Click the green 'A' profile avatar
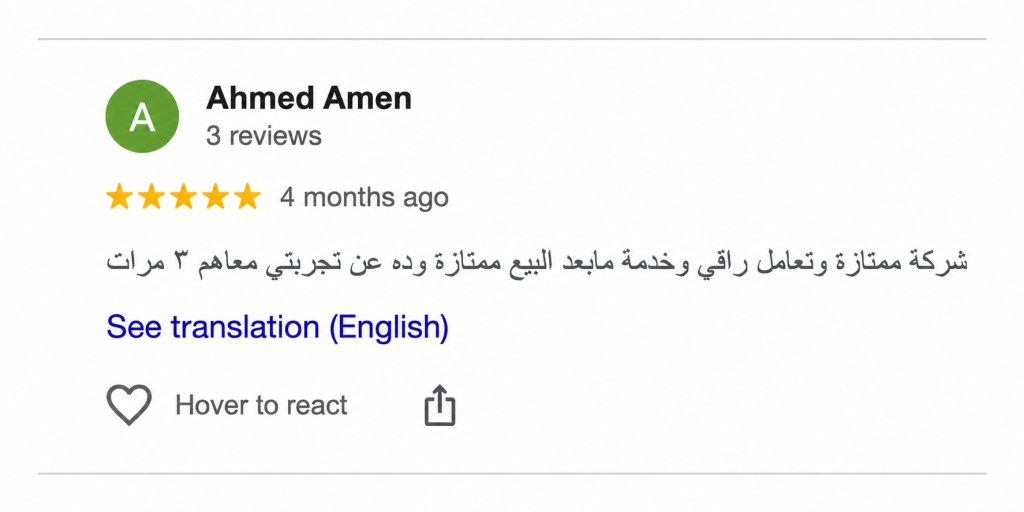1024x512 pixels. [x=142, y=116]
